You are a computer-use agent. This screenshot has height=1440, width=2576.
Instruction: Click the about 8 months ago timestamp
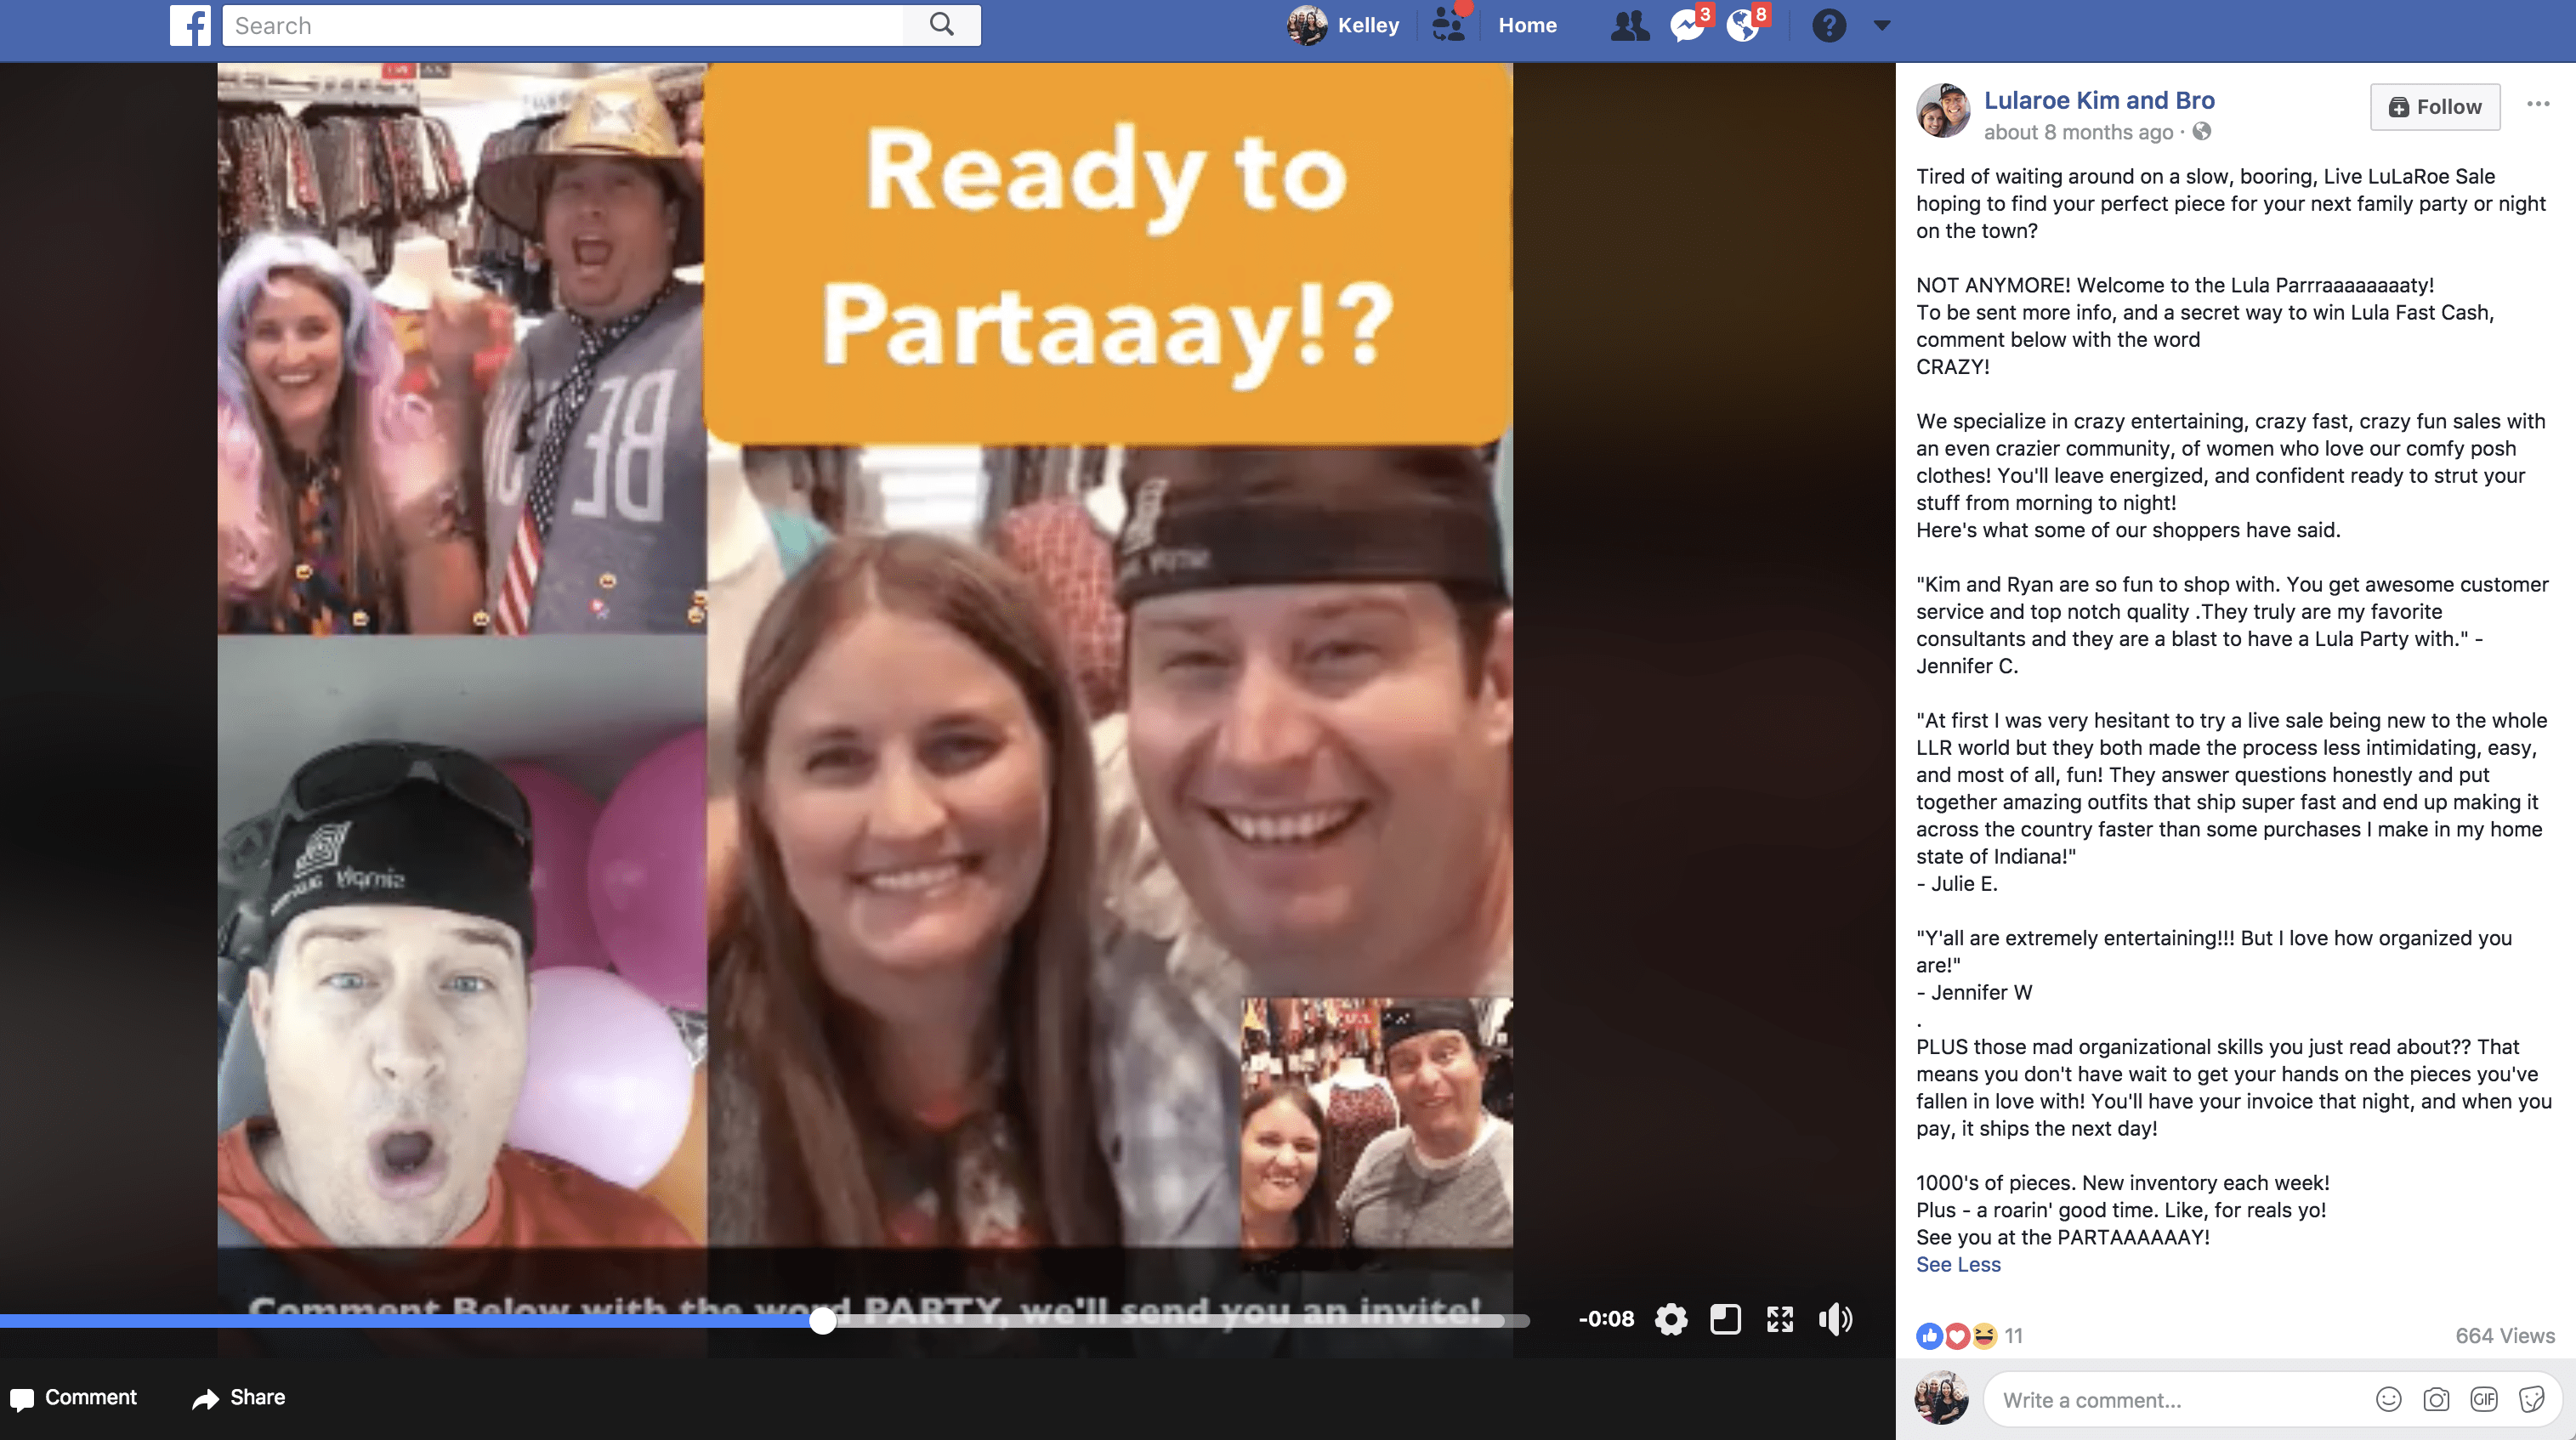tap(2078, 132)
